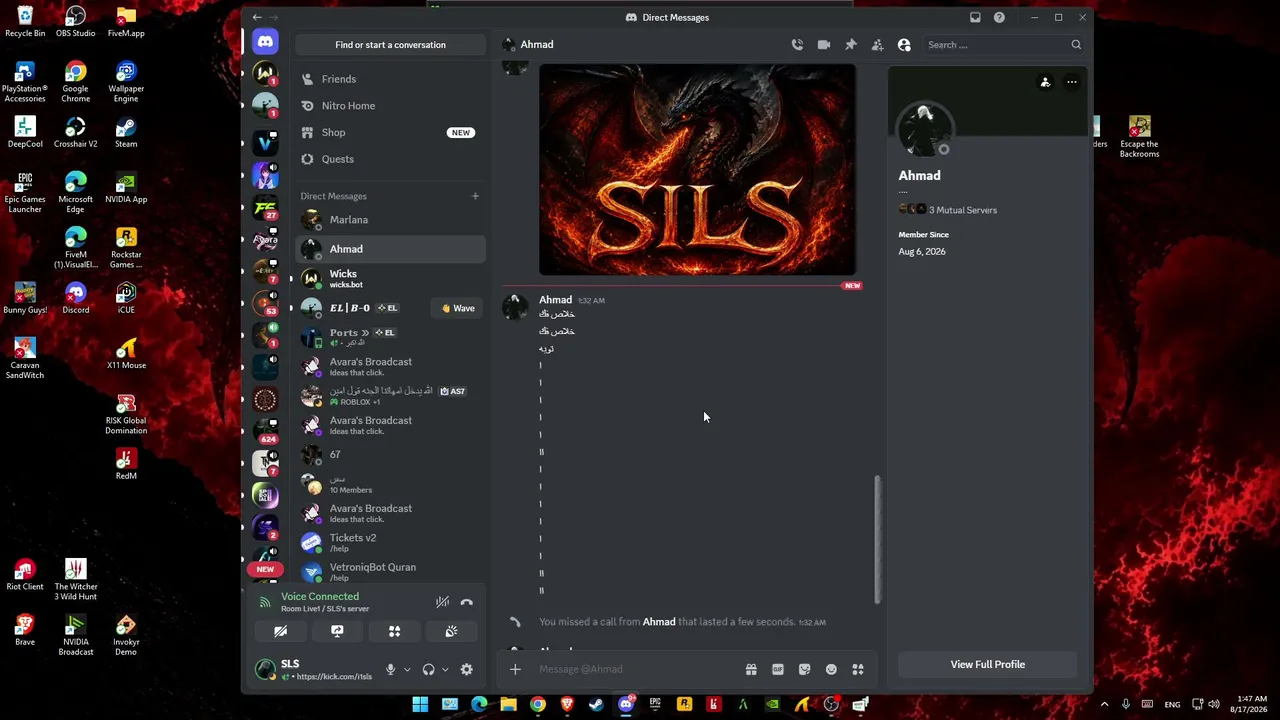1280x720 pixels.
Task: Open the Ports conversation
Action: 390,337
